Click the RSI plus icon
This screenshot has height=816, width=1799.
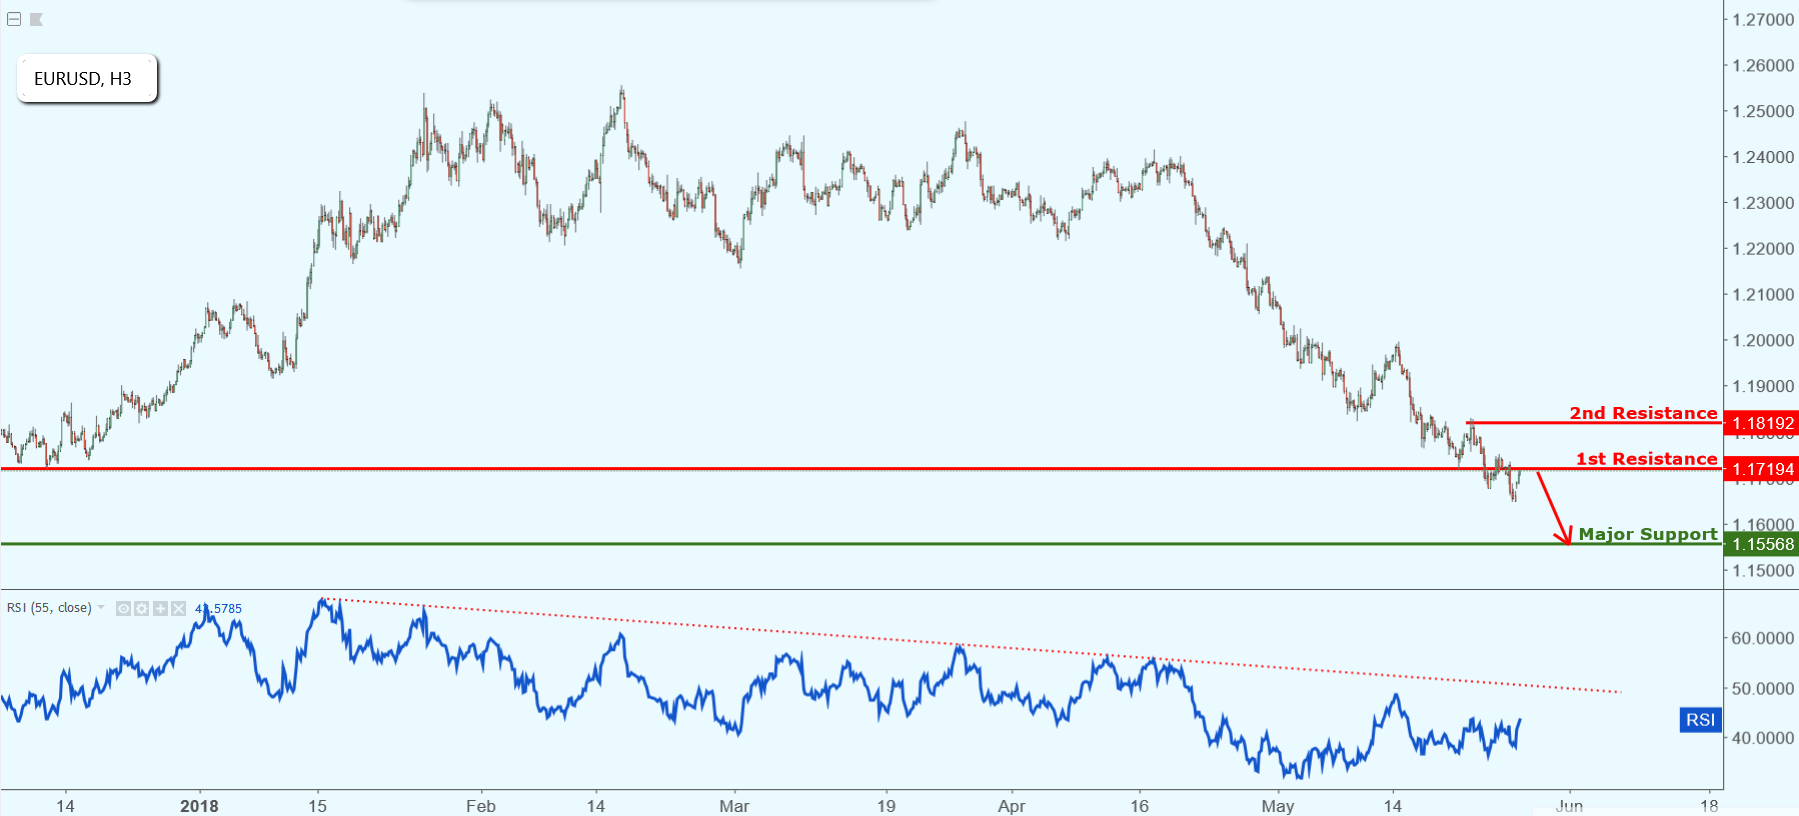(160, 608)
